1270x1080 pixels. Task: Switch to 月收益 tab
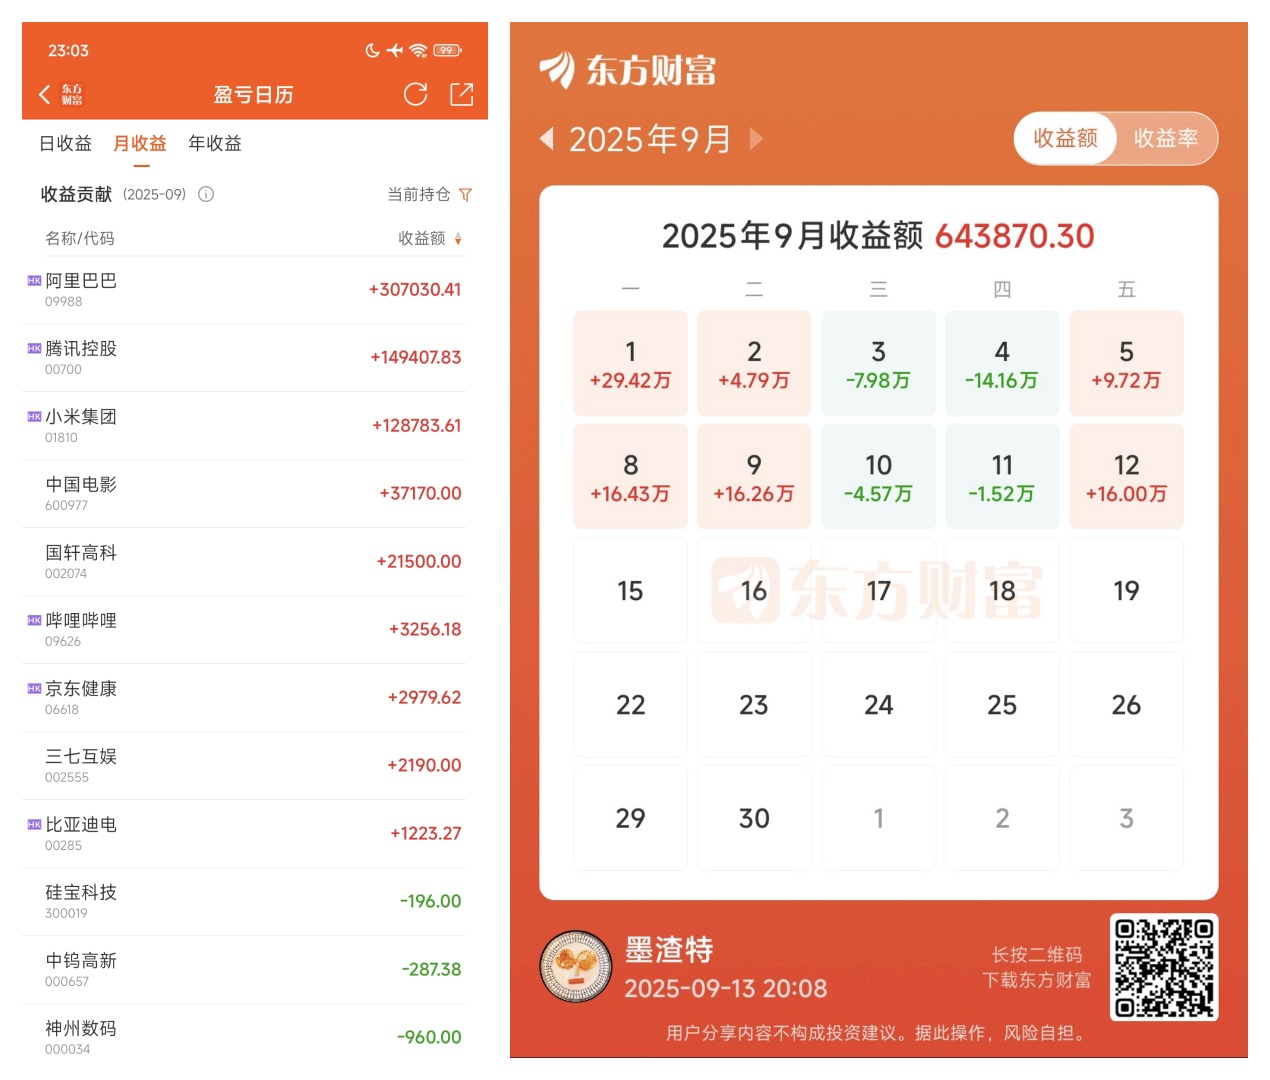pyautogui.click(x=140, y=143)
